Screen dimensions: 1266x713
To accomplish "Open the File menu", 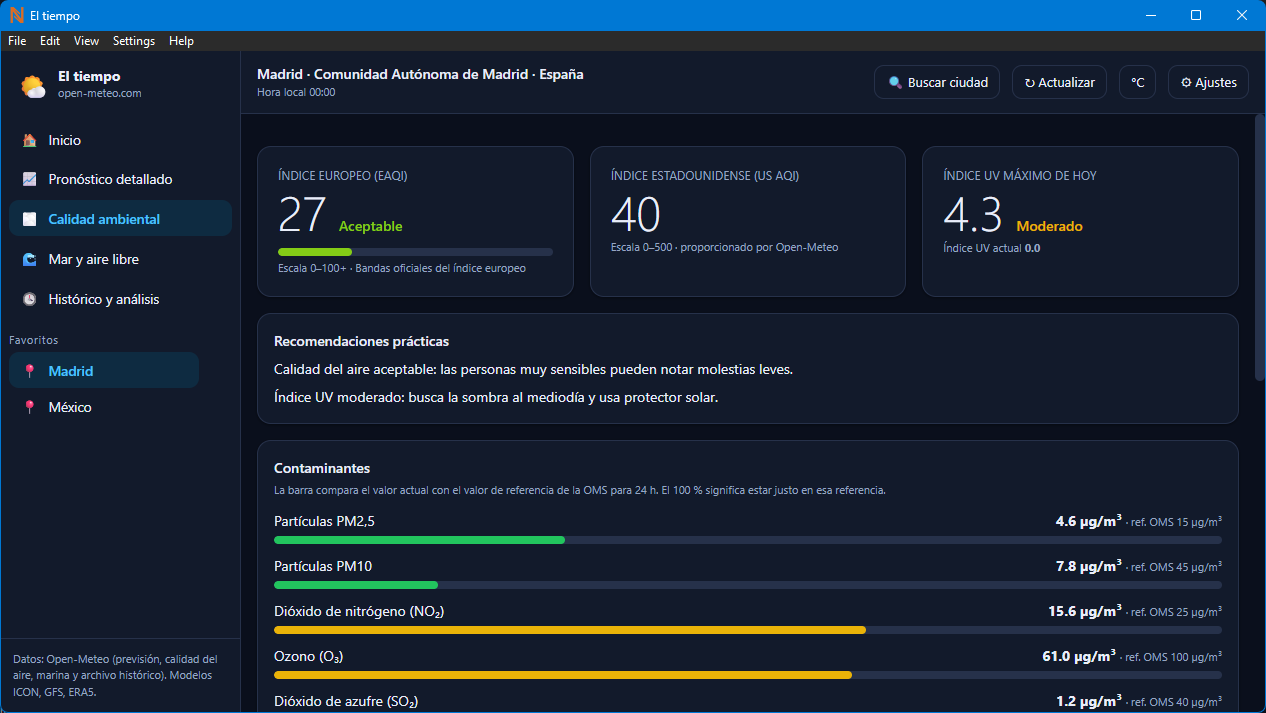I will pos(17,41).
